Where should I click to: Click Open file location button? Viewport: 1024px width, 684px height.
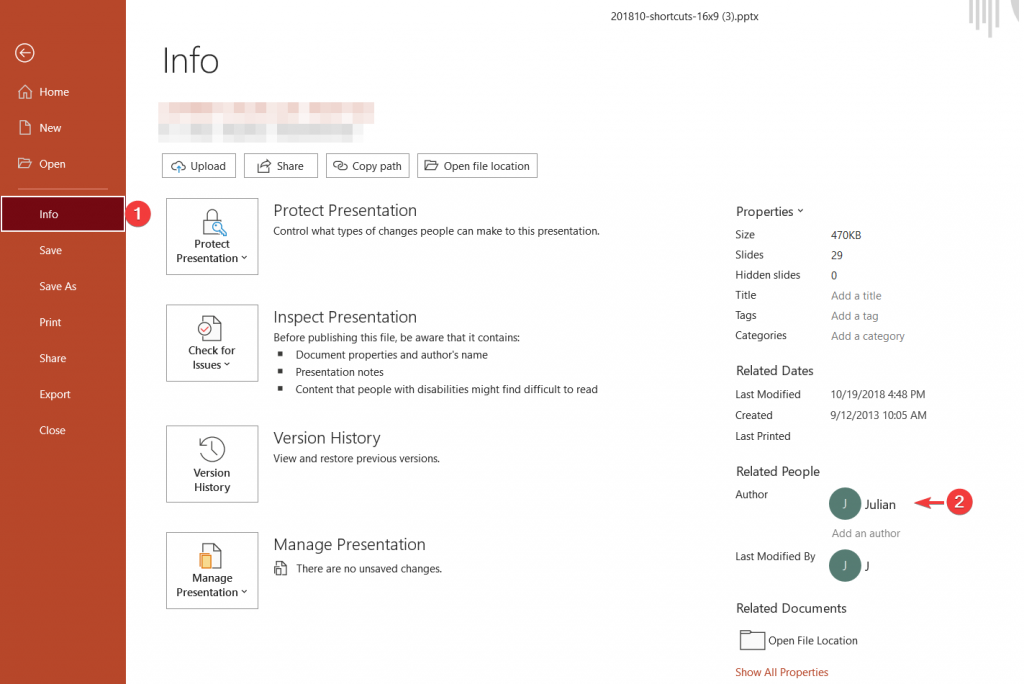coord(477,166)
